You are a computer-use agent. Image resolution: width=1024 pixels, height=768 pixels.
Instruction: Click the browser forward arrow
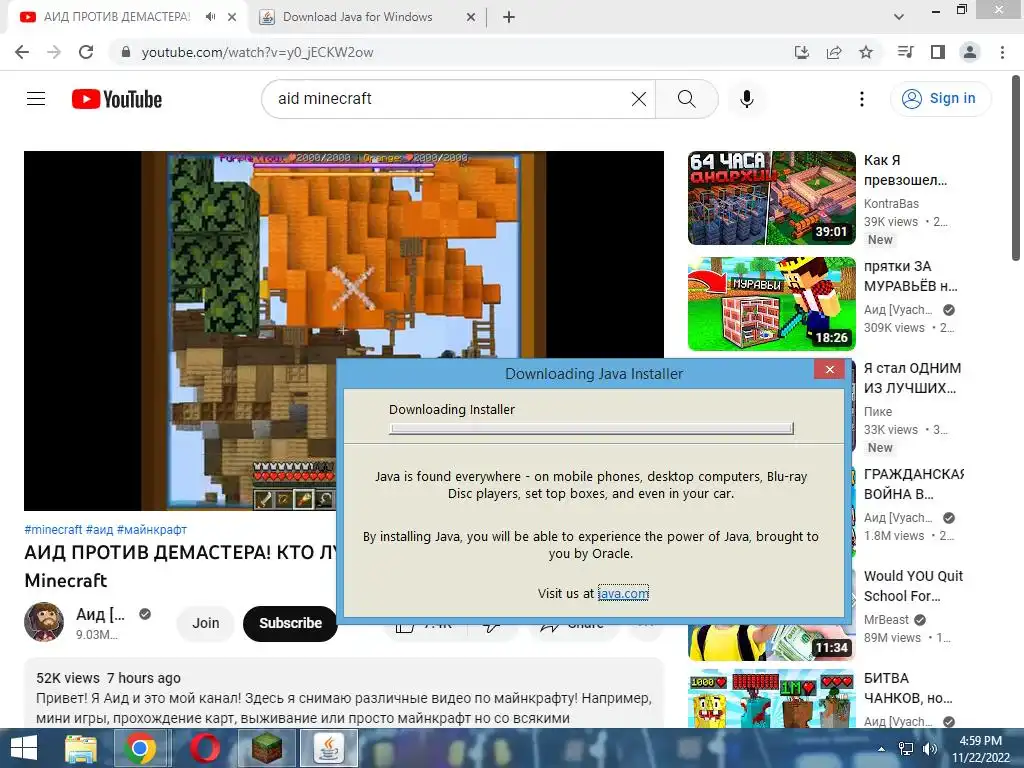pos(54,52)
